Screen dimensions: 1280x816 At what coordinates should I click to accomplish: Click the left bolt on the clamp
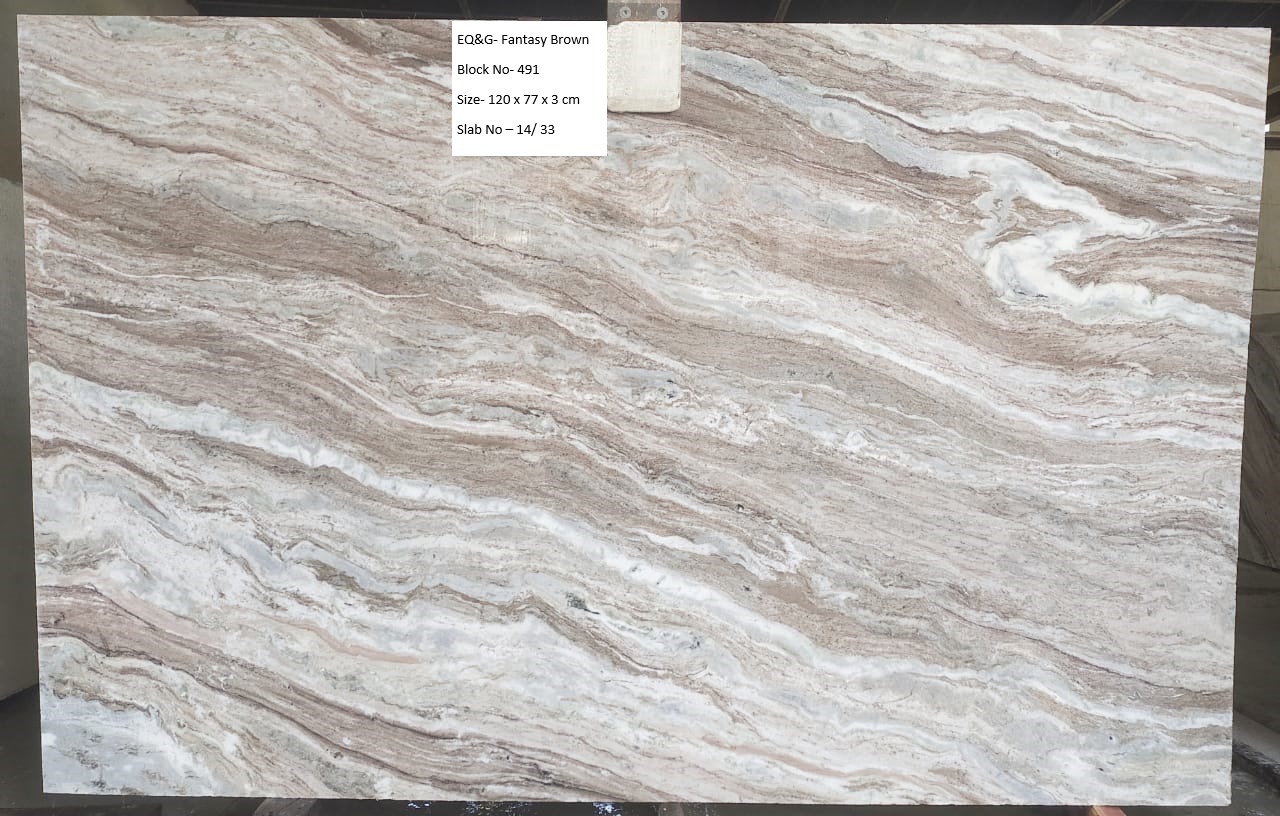[x=627, y=12]
